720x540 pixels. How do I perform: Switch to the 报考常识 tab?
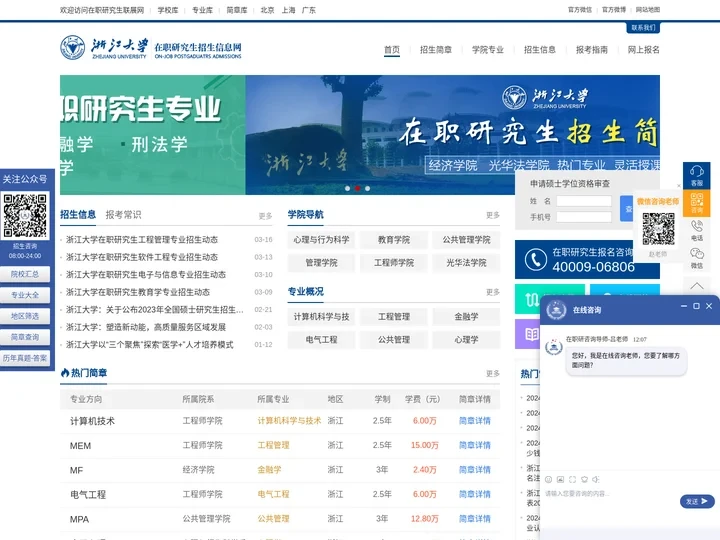coord(123,214)
